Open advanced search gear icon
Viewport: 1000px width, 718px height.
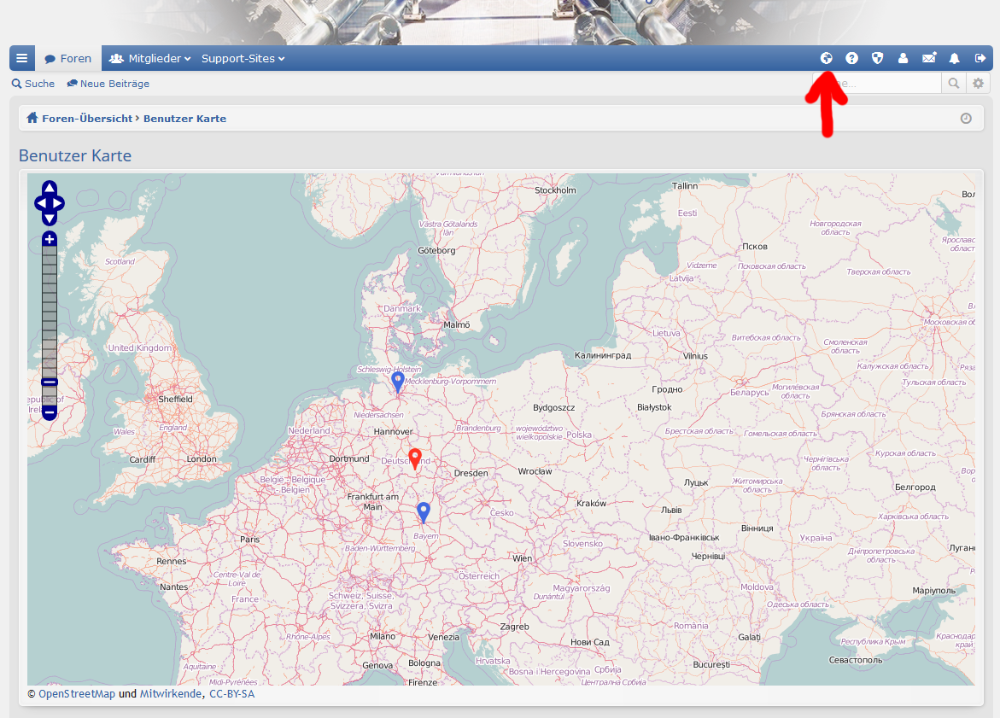coord(978,83)
